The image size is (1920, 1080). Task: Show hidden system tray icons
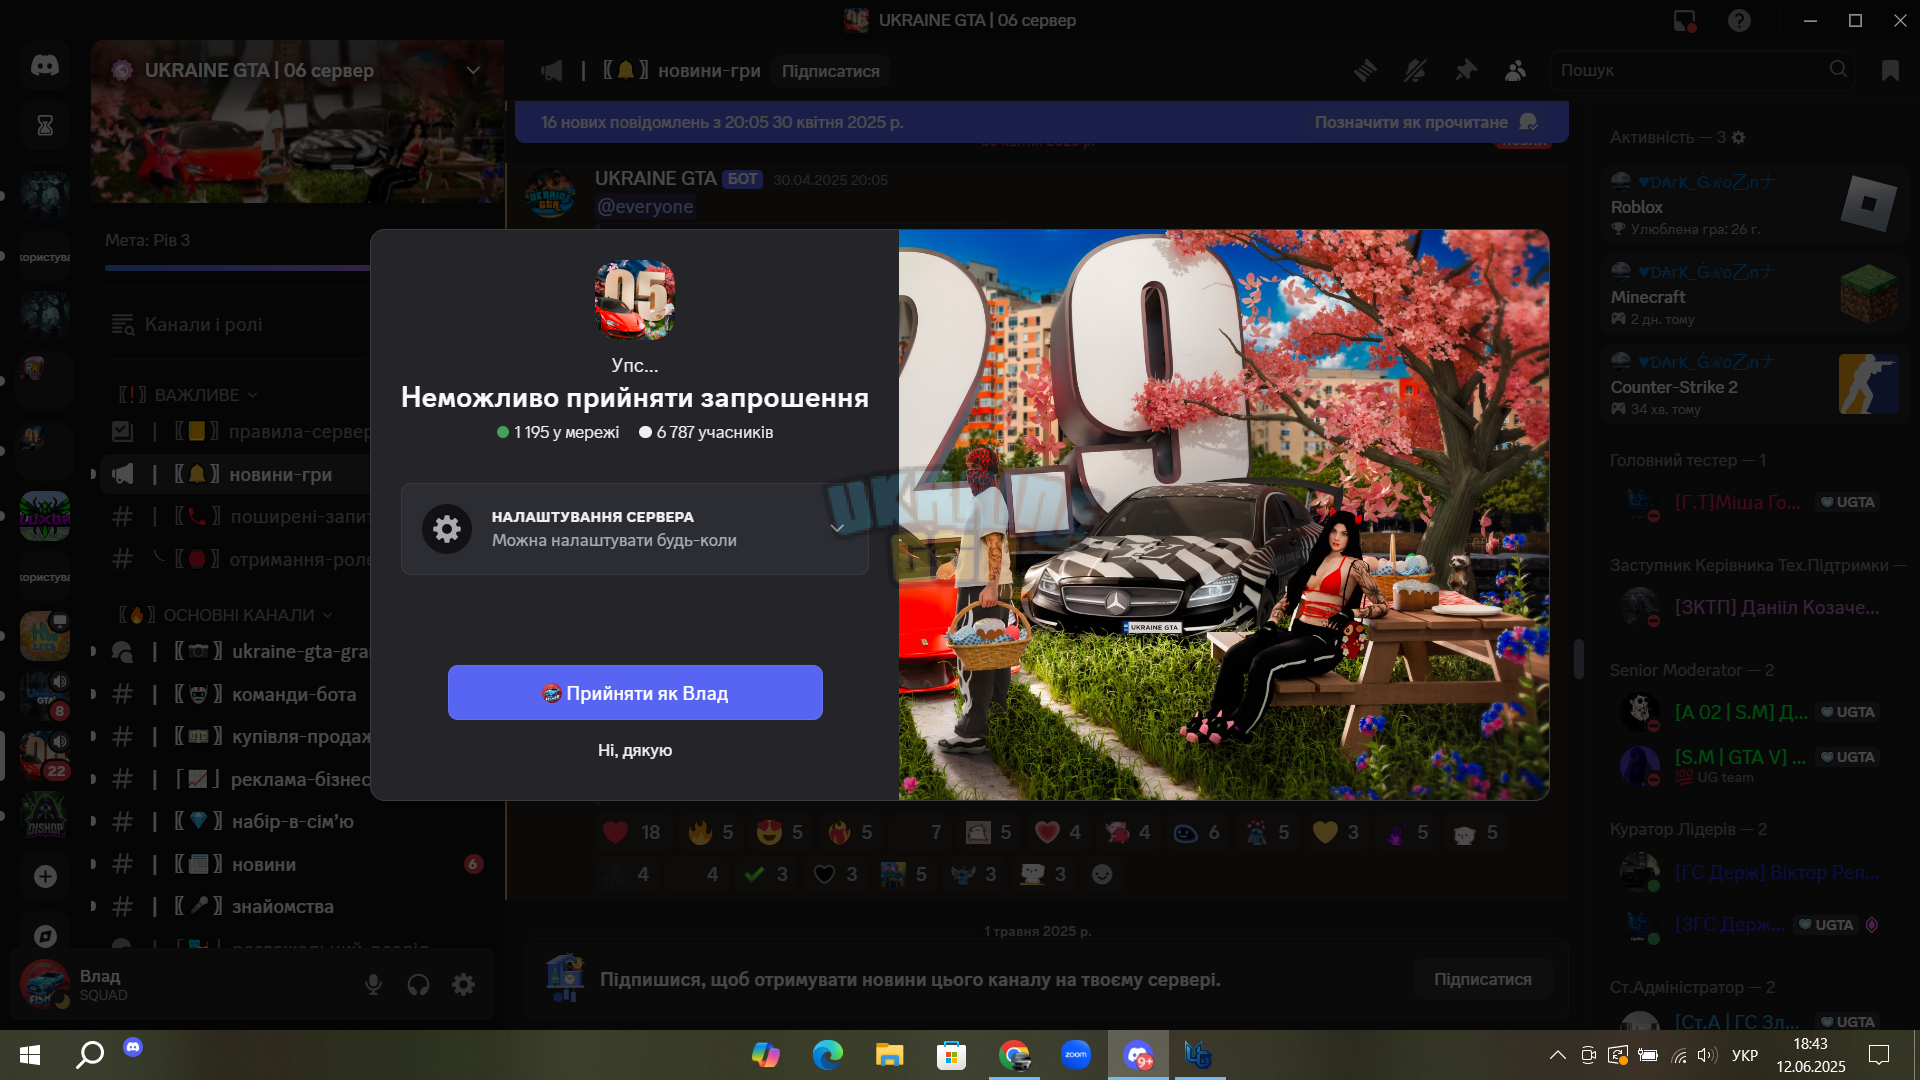click(x=1558, y=1055)
